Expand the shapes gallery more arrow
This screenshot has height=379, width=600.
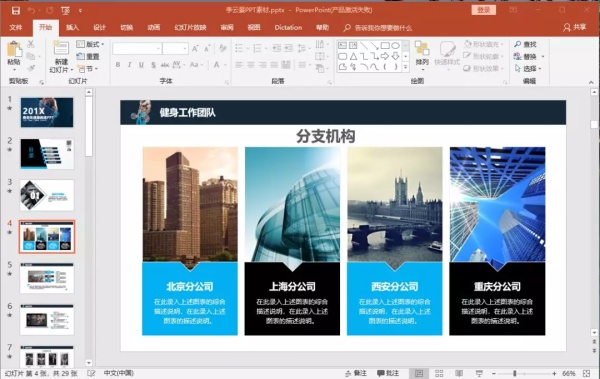tap(406, 67)
